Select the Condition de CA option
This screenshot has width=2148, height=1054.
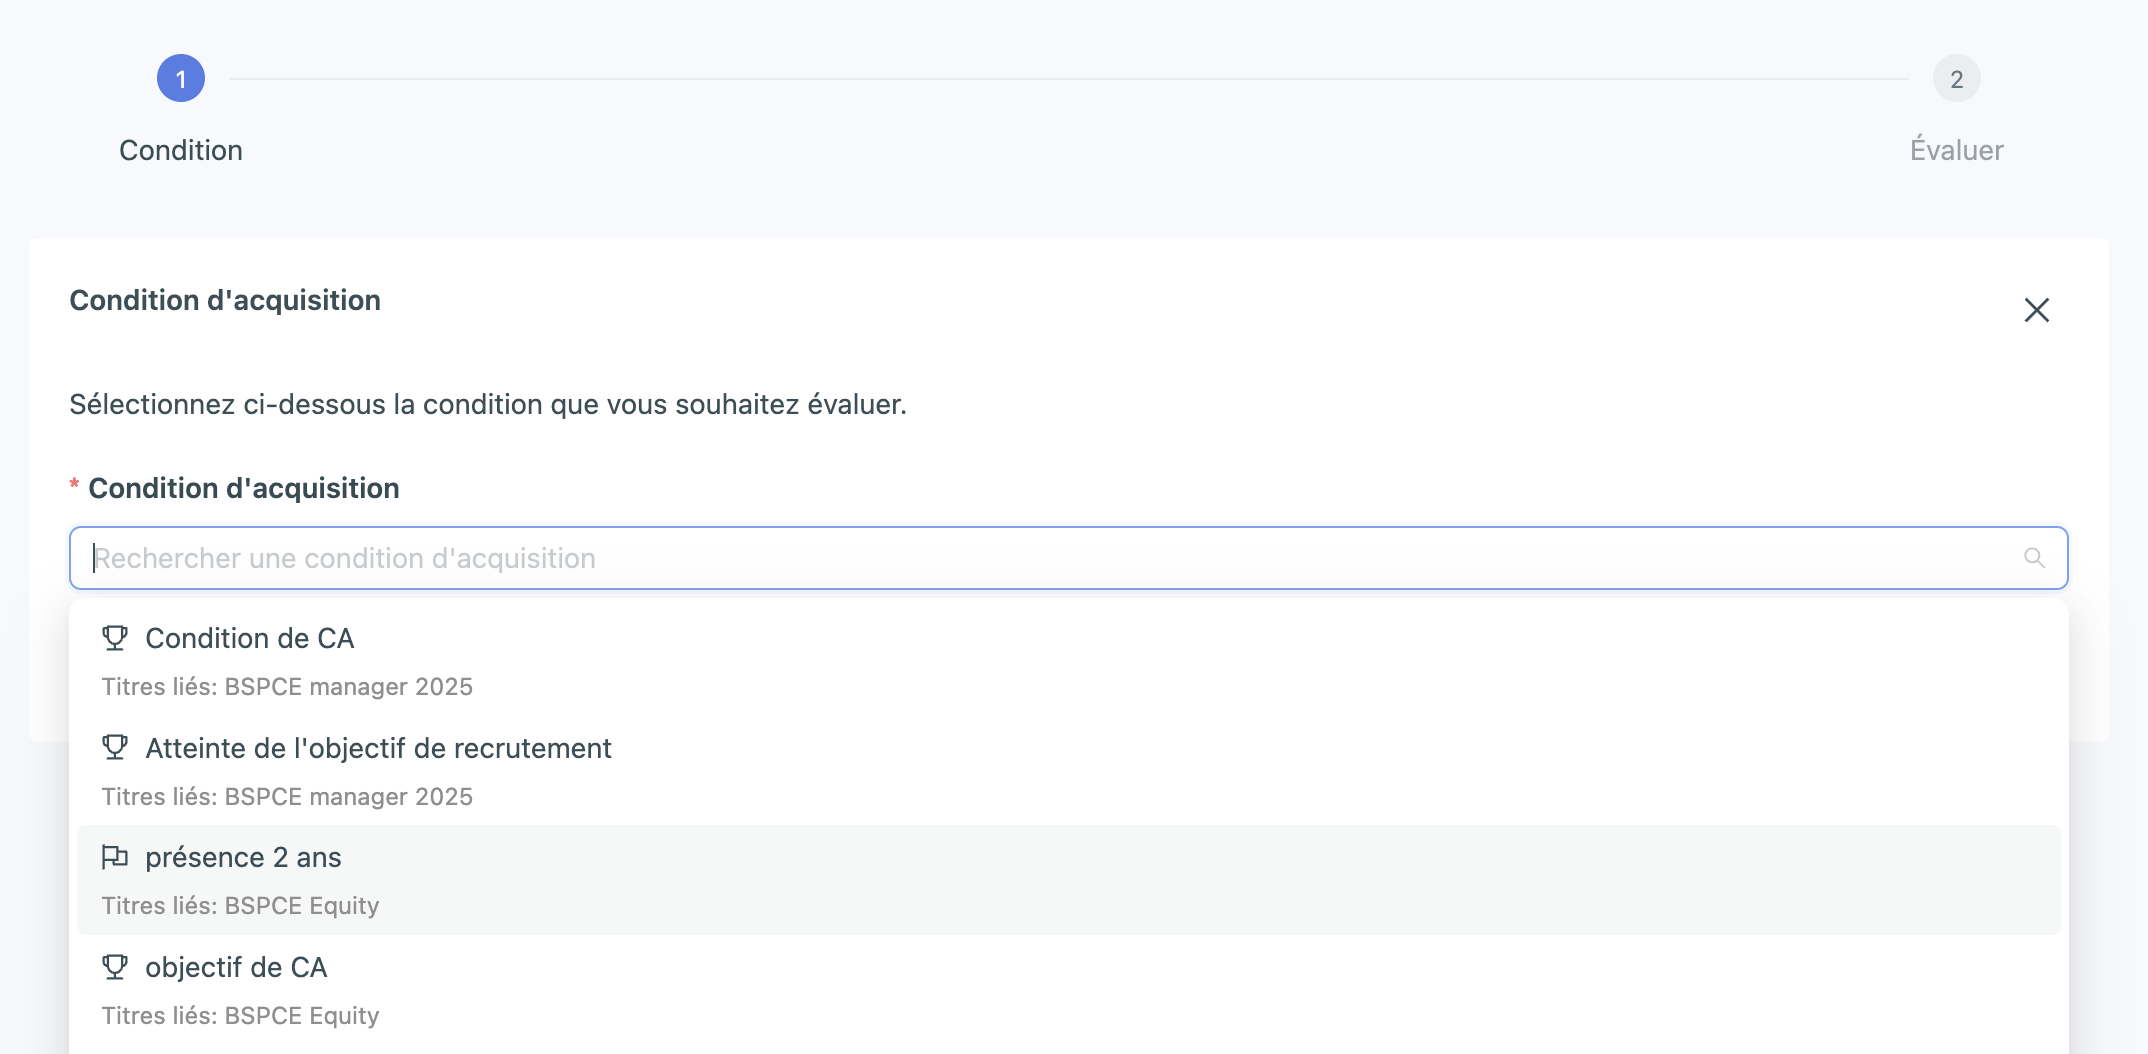250,638
